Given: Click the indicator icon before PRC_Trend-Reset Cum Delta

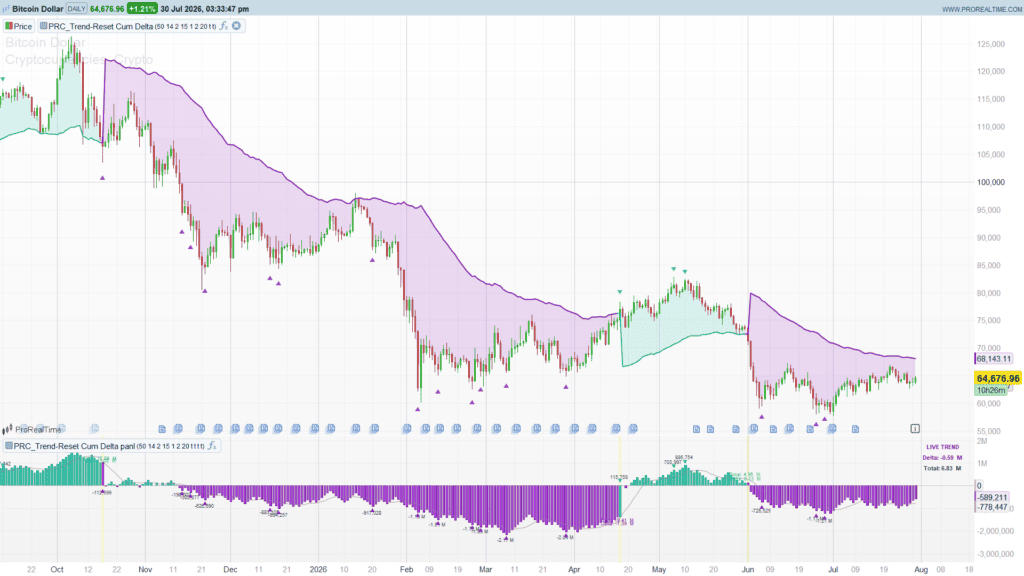Looking at the screenshot, I should (43, 26).
